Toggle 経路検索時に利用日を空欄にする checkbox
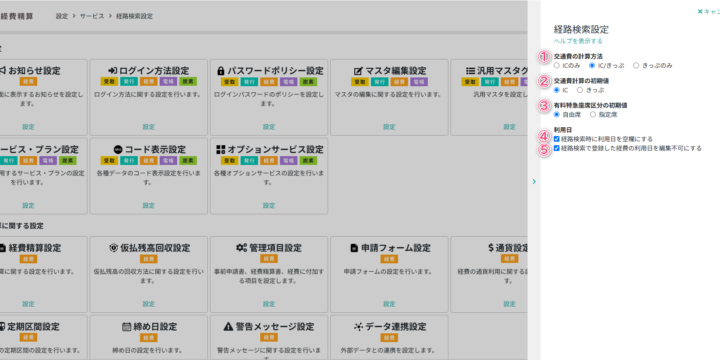This screenshot has width=720, height=360. tap(557, 139)
